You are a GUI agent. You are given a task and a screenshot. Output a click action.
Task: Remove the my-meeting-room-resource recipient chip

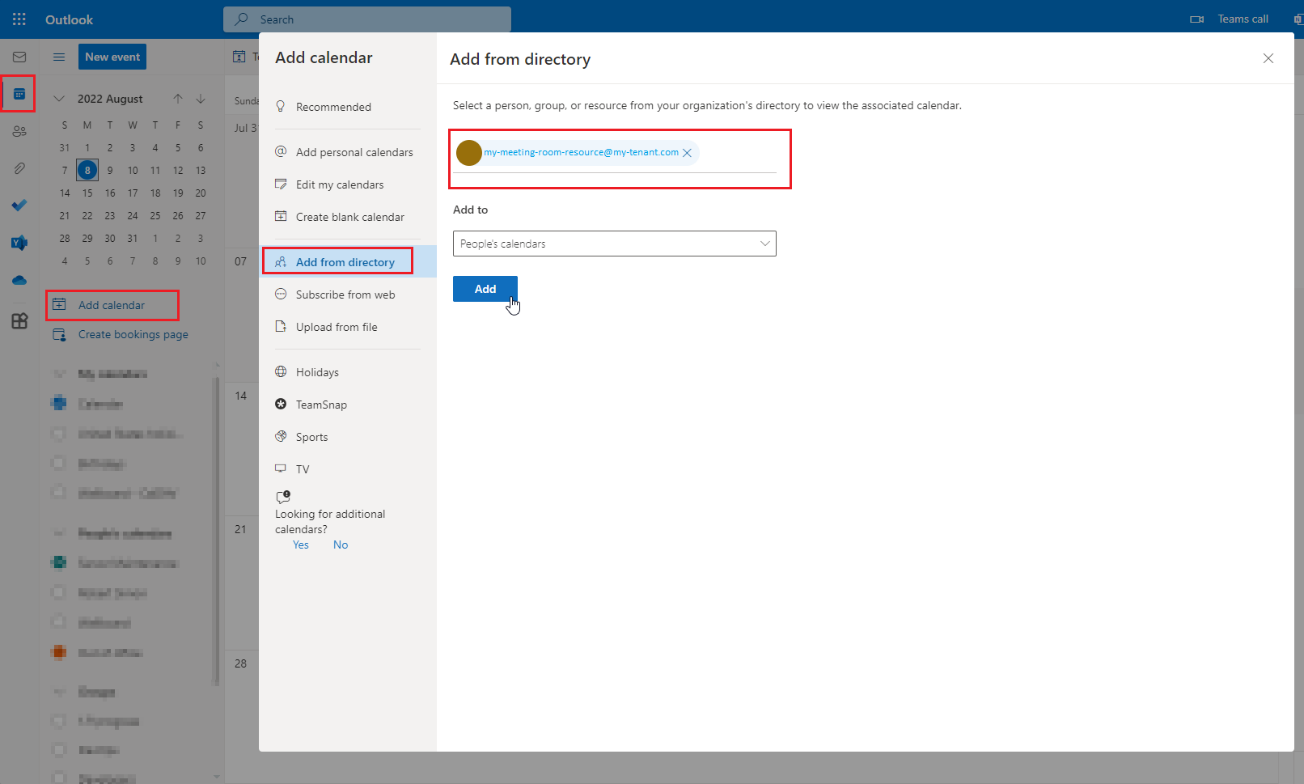pyautogui.click(x=687, y=153)
